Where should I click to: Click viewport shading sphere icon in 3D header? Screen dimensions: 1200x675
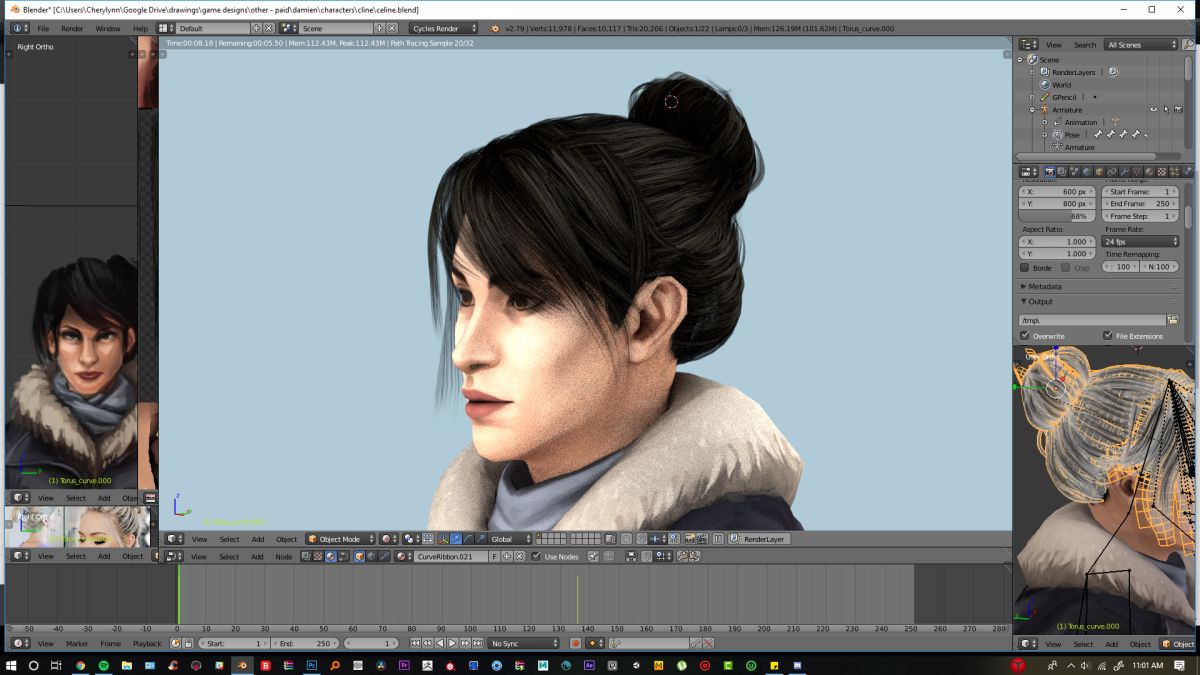point(389,539)
